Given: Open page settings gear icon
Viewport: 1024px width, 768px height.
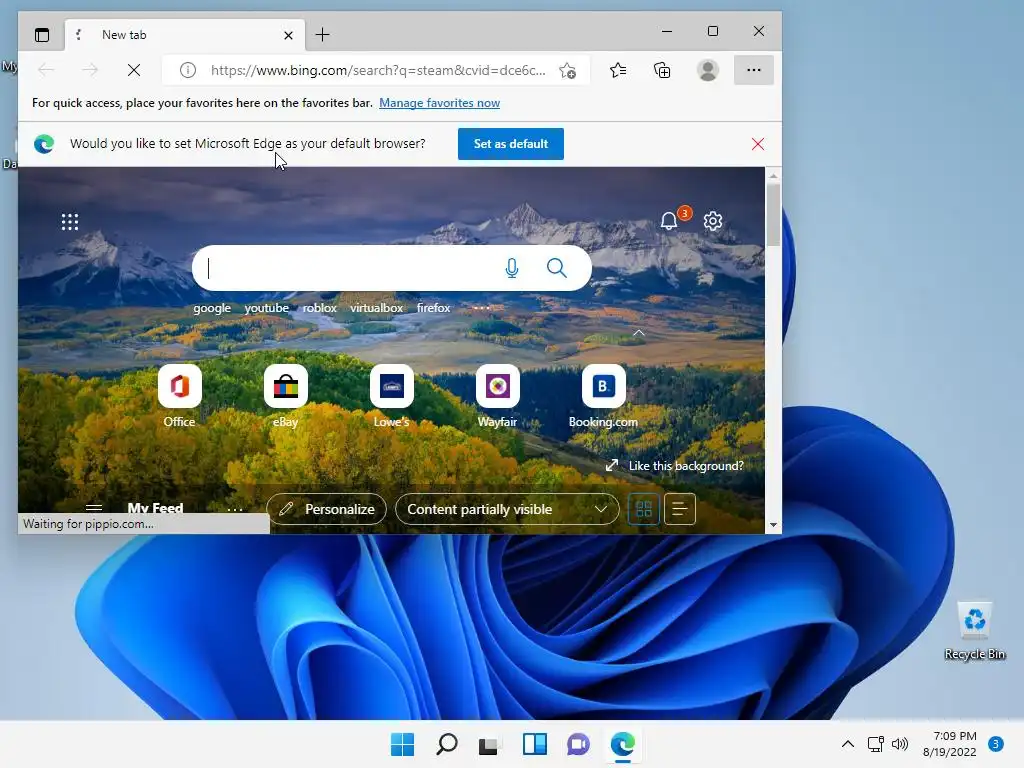Looking at the screenshot, I should click(x=713, y=221).
